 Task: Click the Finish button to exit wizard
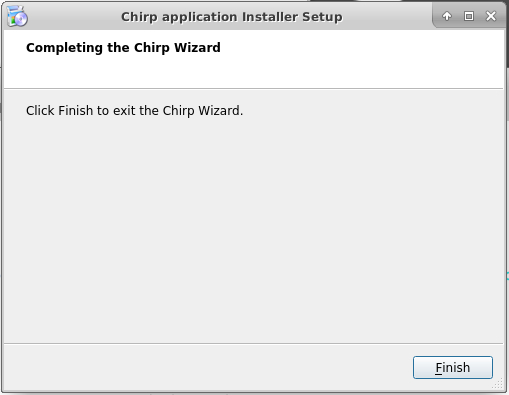[453, 367]
